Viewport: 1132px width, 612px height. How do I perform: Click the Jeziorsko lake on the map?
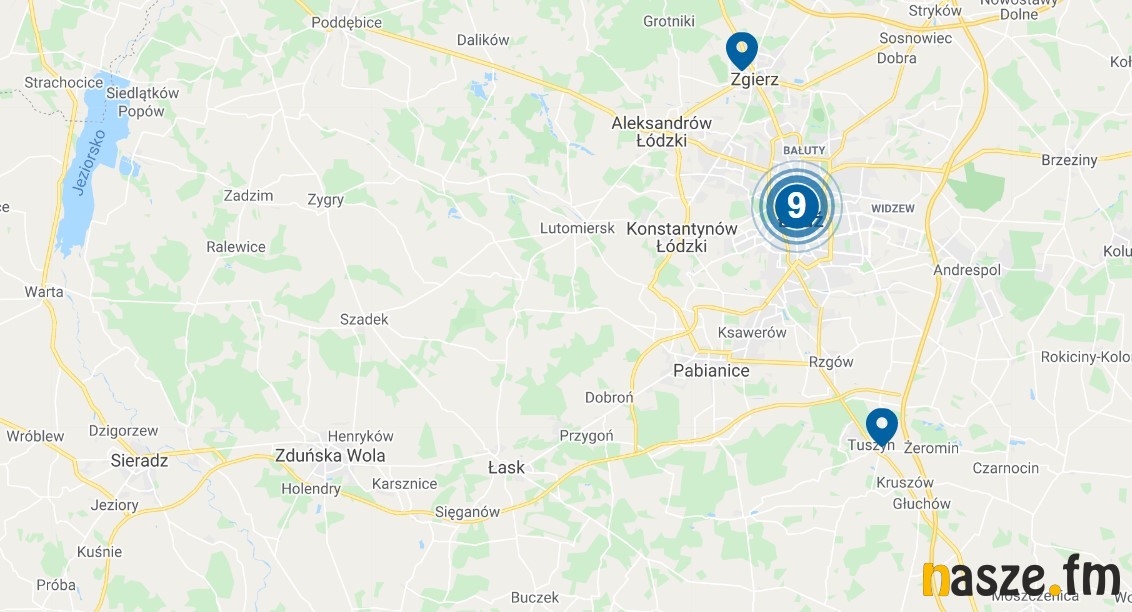coord(90,166)
